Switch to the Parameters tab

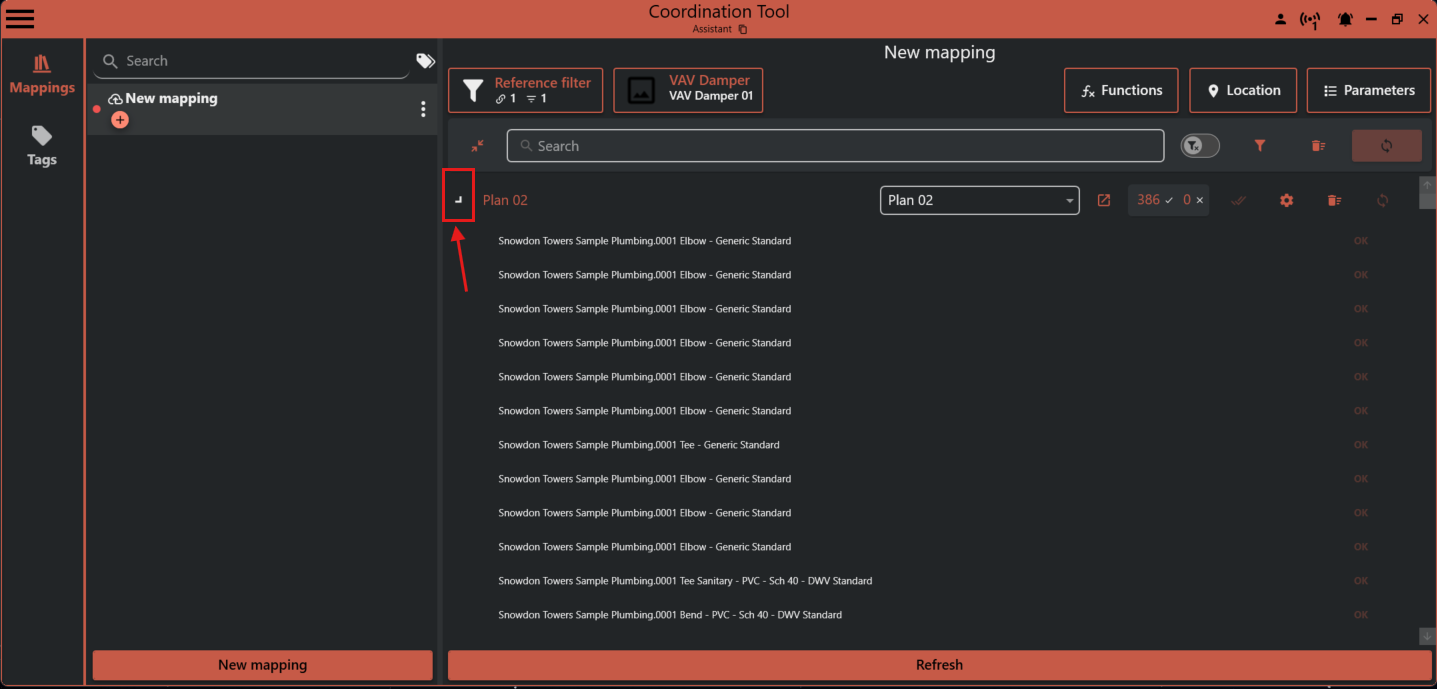pos(1368,90)
